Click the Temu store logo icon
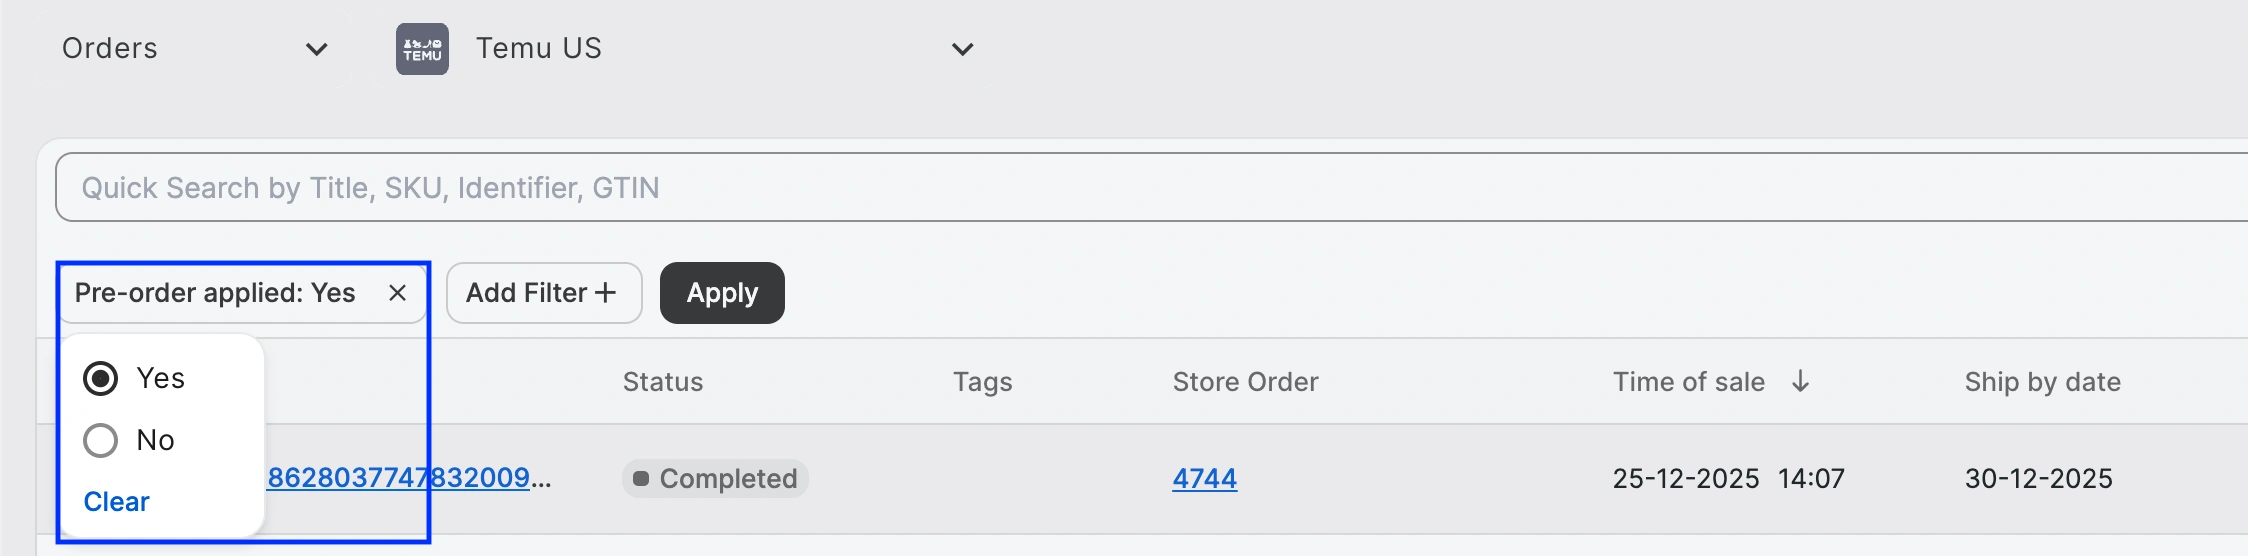Screen dimensions: 2248x556 (422, 49)
